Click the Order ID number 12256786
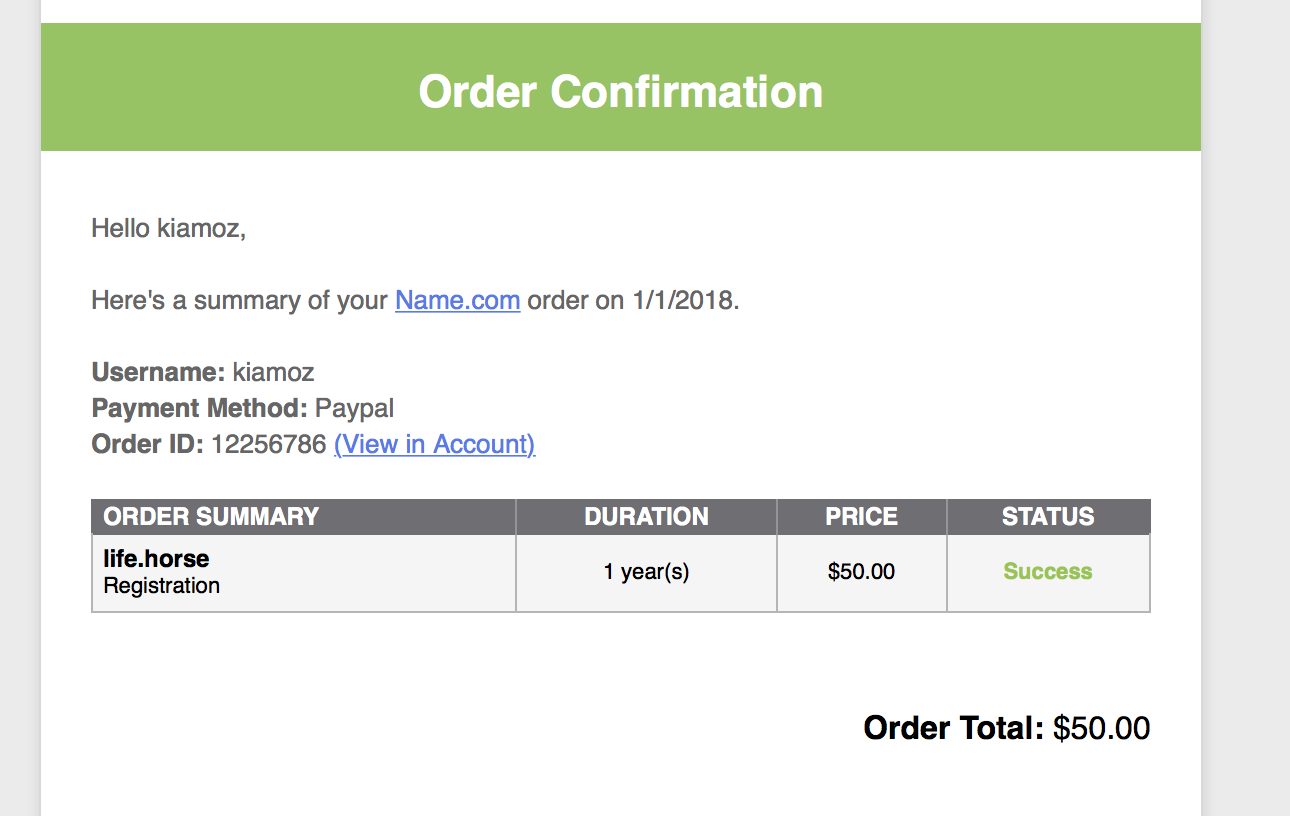 pyautogui.click(x=268, y=444)
